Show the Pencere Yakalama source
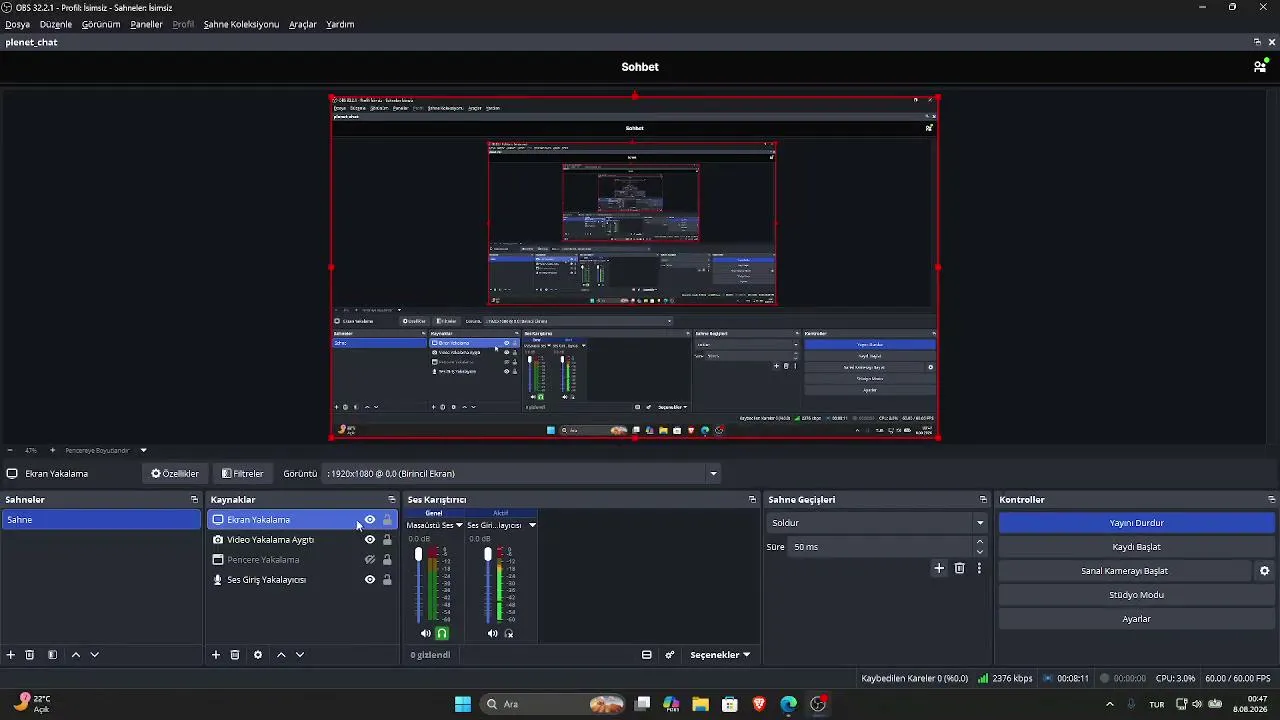1280x720 pixels. [x=370, y=560]
